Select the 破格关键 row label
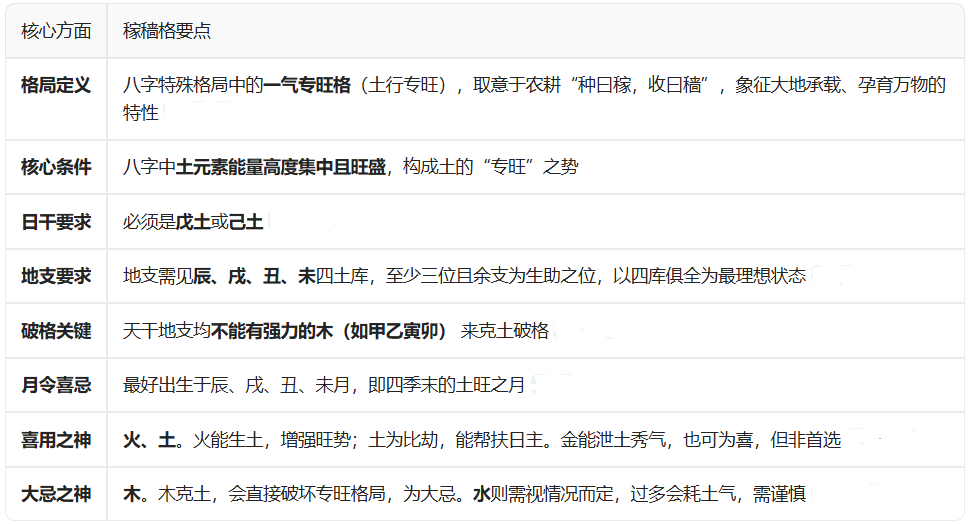Viewport: 970px width, 524px height. coord(56,331)
